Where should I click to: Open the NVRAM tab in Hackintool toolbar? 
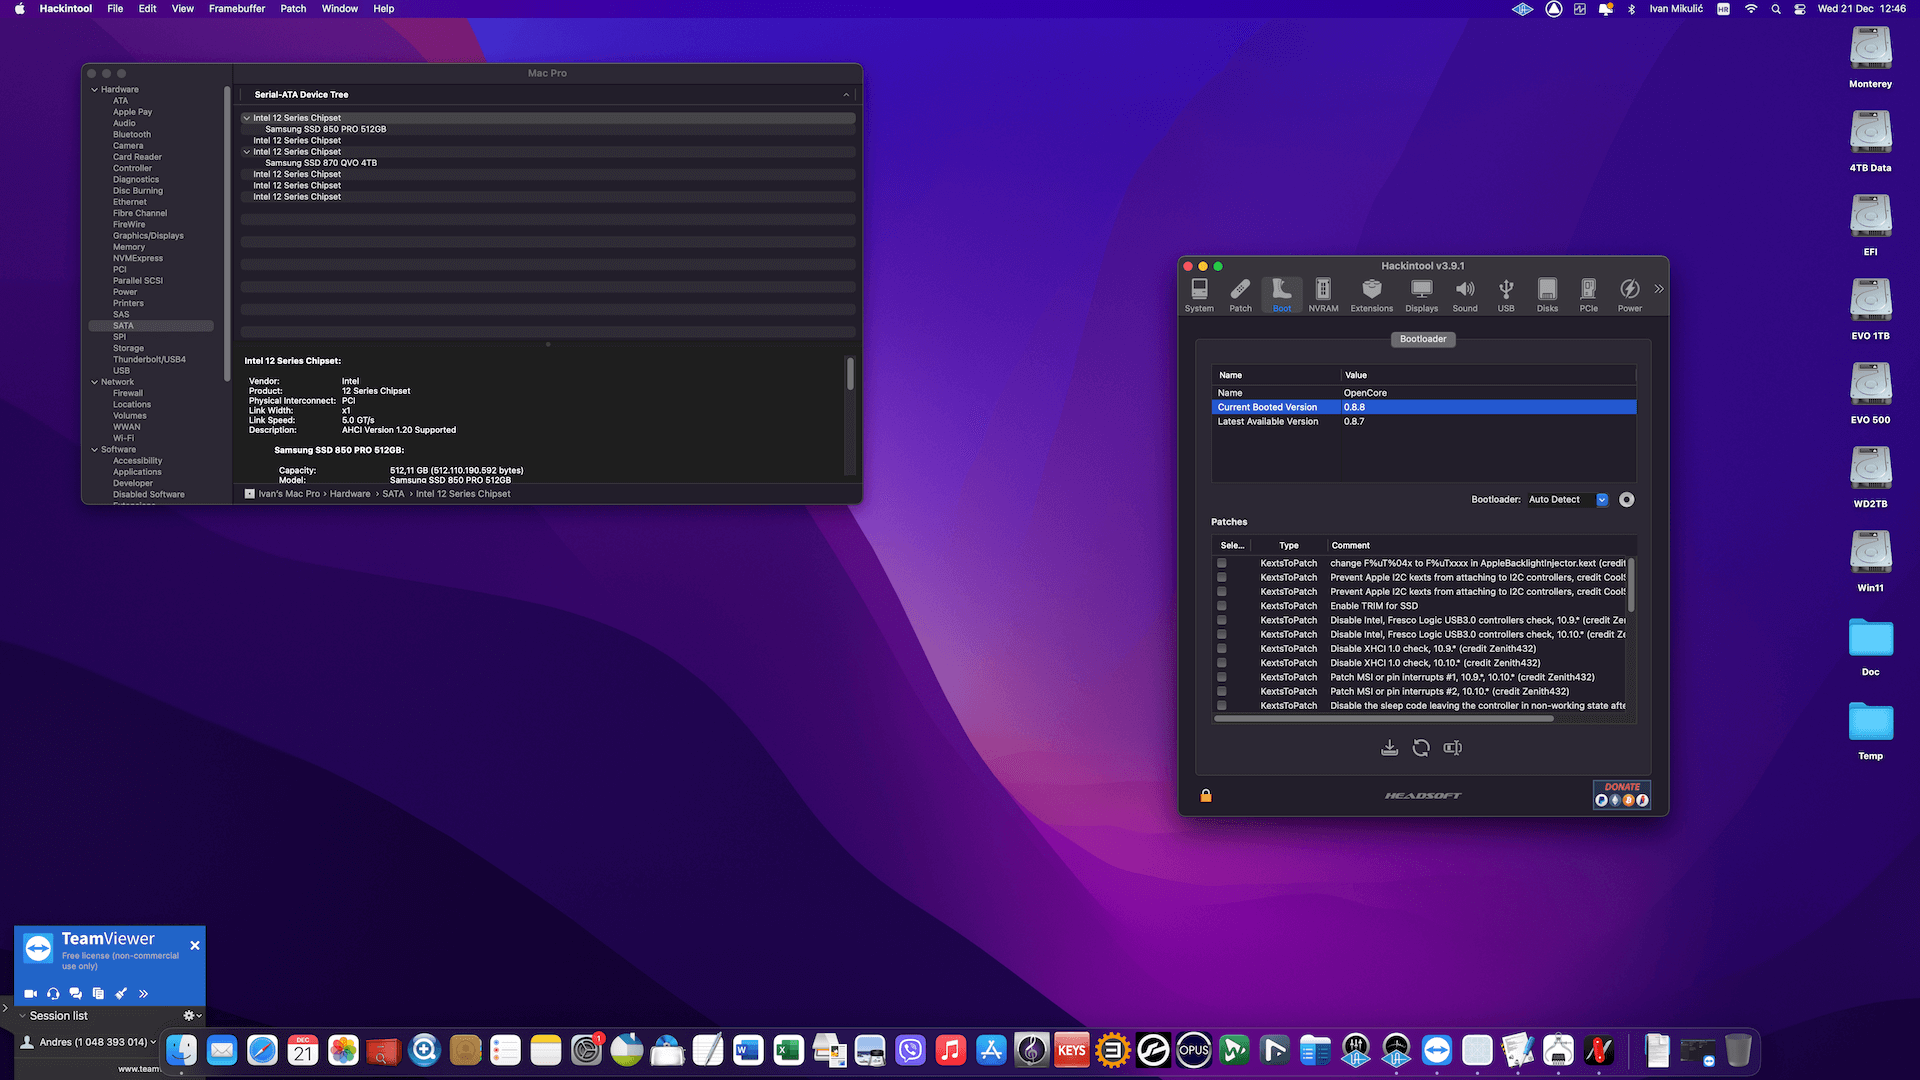(1322, 295)
